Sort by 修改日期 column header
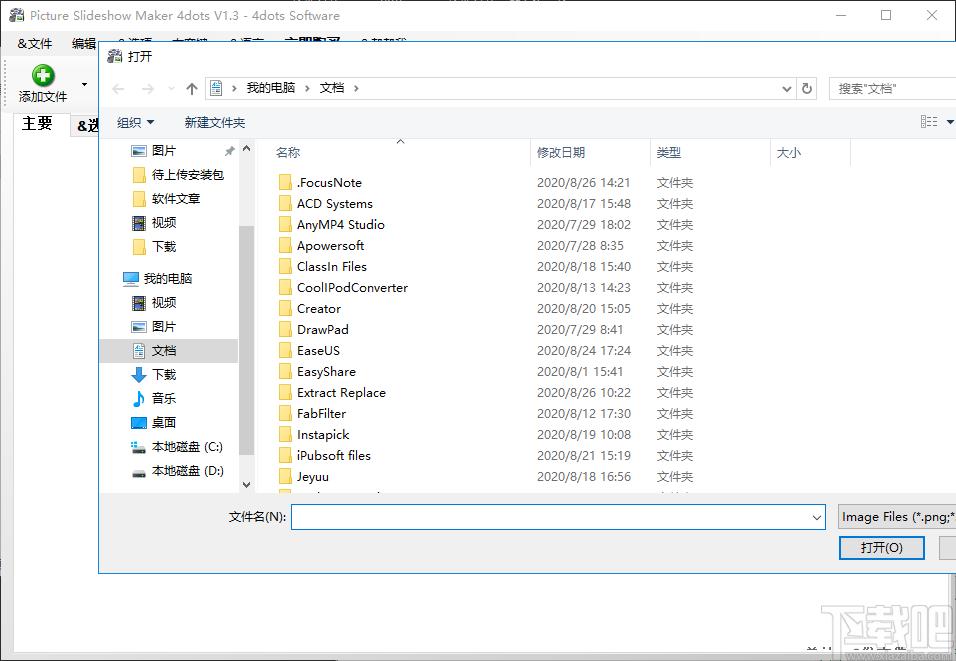The image size is (956, 661). 561,152
